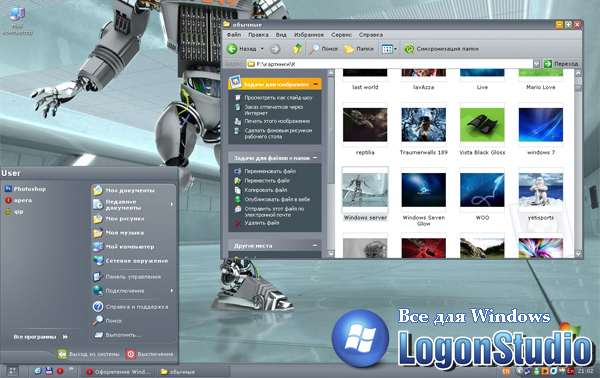
Task: Collapse the file and folder tasks section
Action: [315, 158]
